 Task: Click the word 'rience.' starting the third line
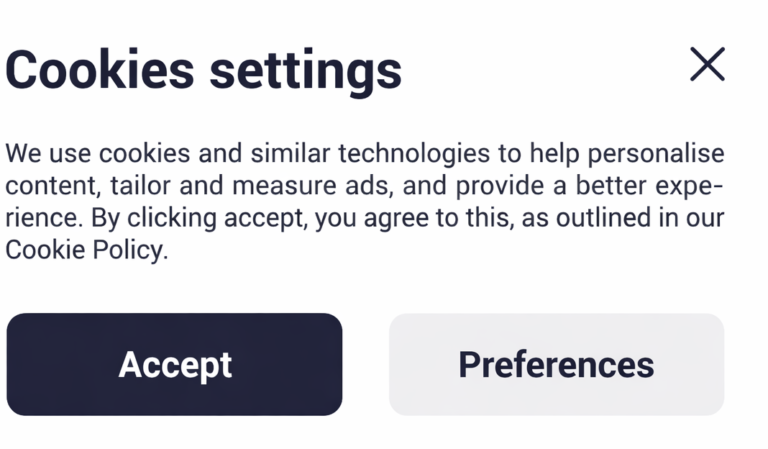(44, 219)
